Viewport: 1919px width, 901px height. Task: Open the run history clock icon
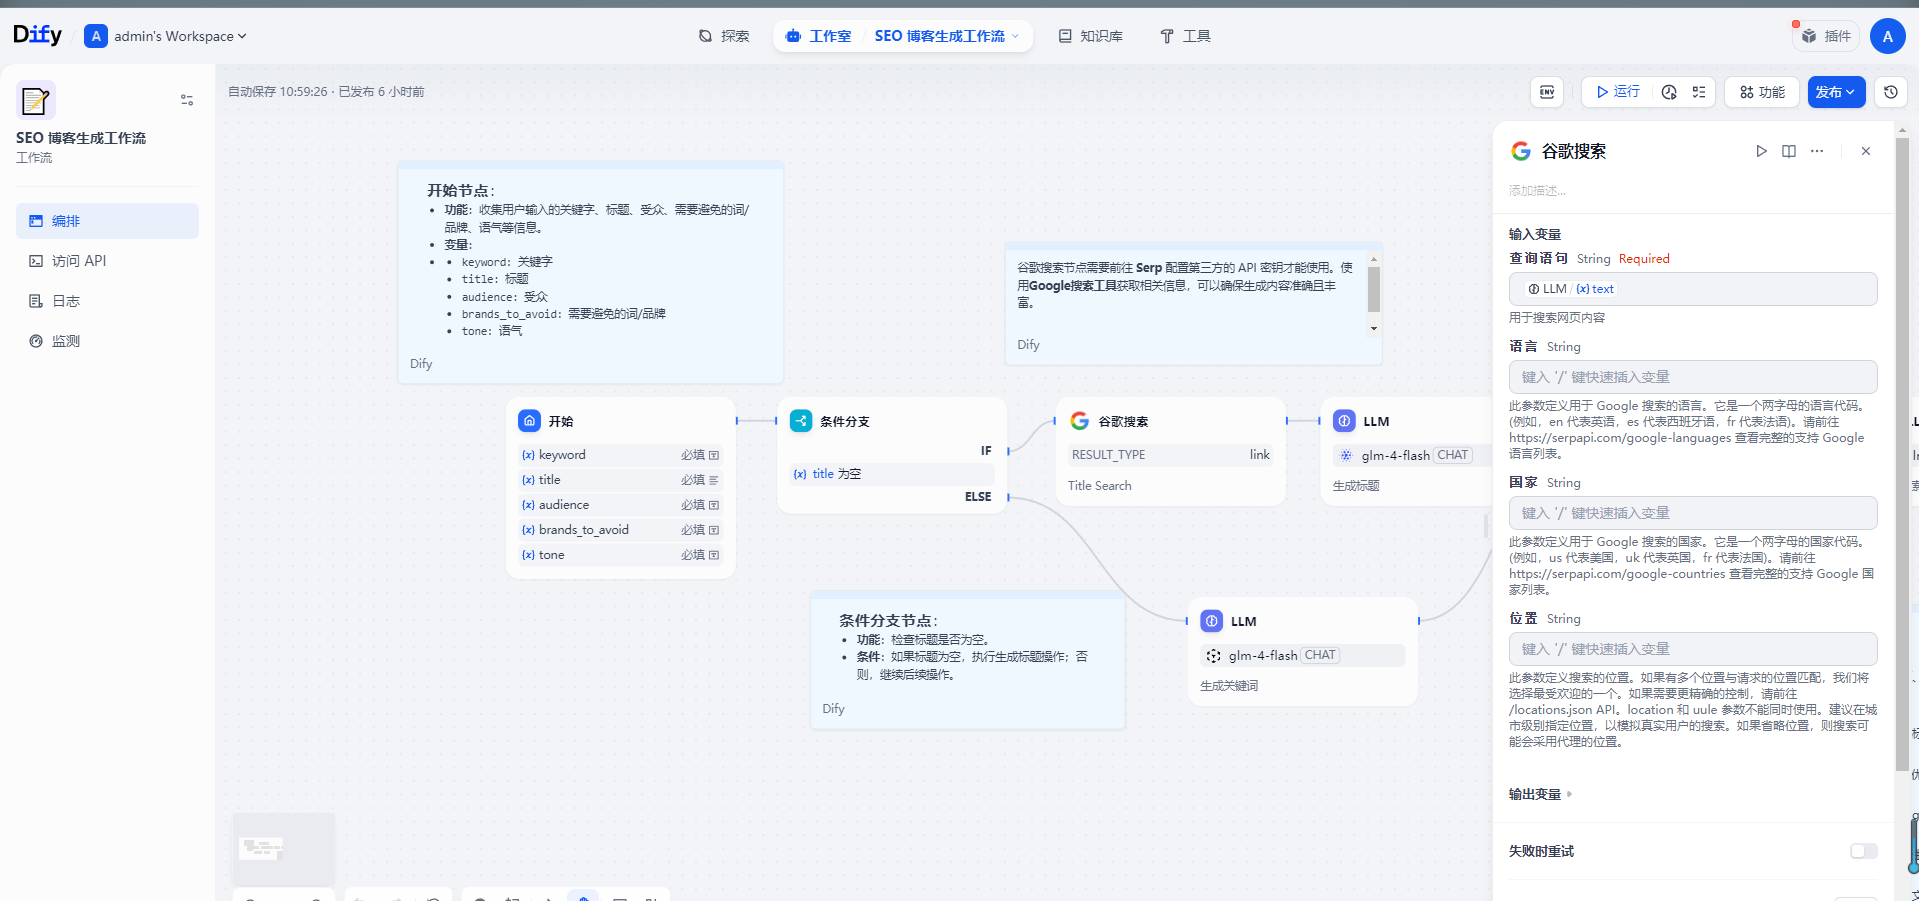click(1669, 92)
